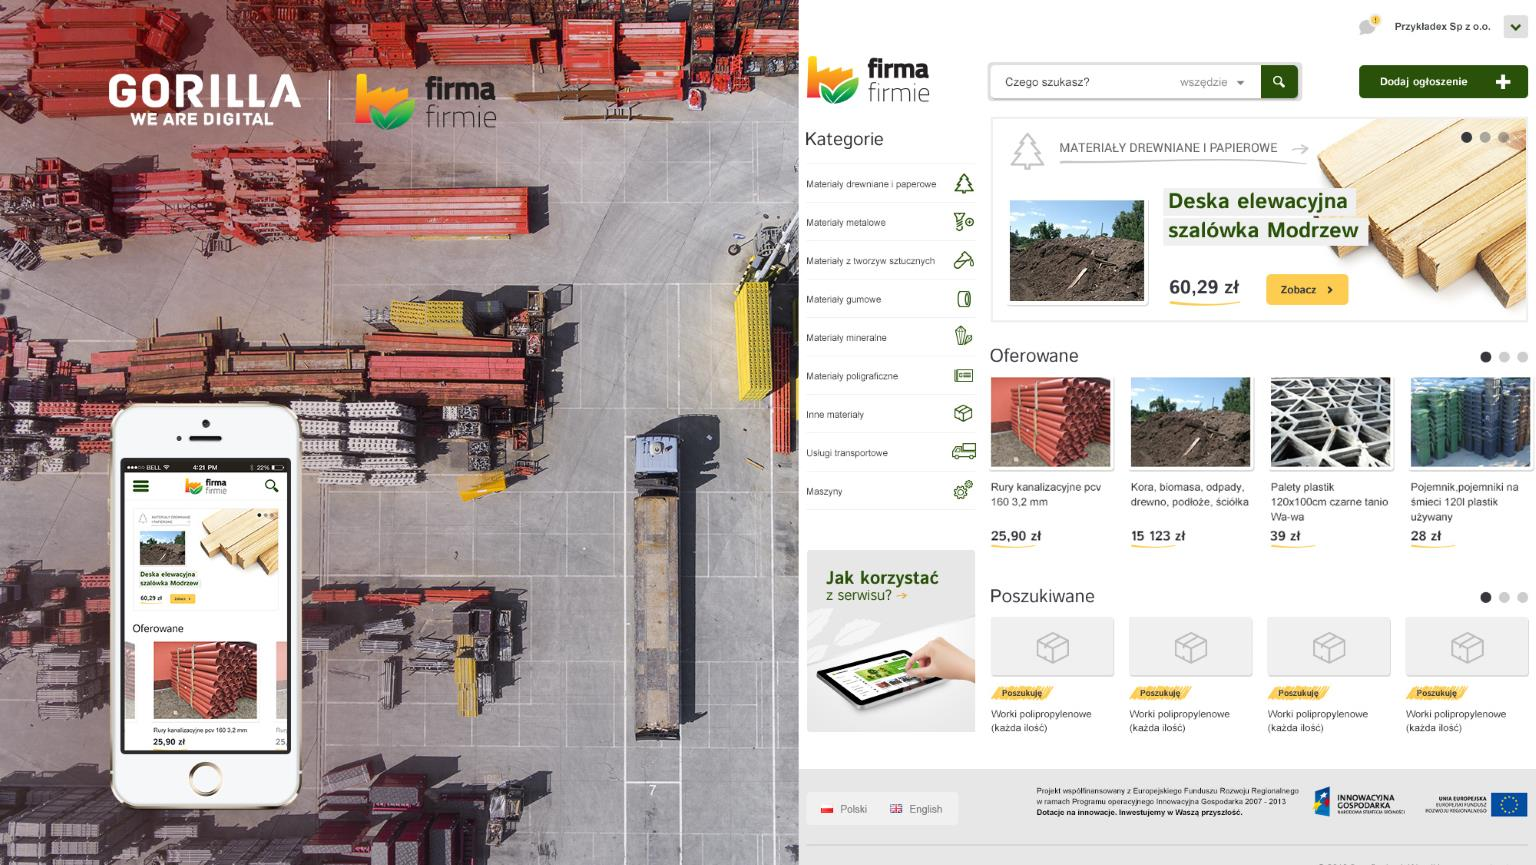Click the mineral crystal category icon
Viewport: 1536px width, 865px height.
point(963,336)
